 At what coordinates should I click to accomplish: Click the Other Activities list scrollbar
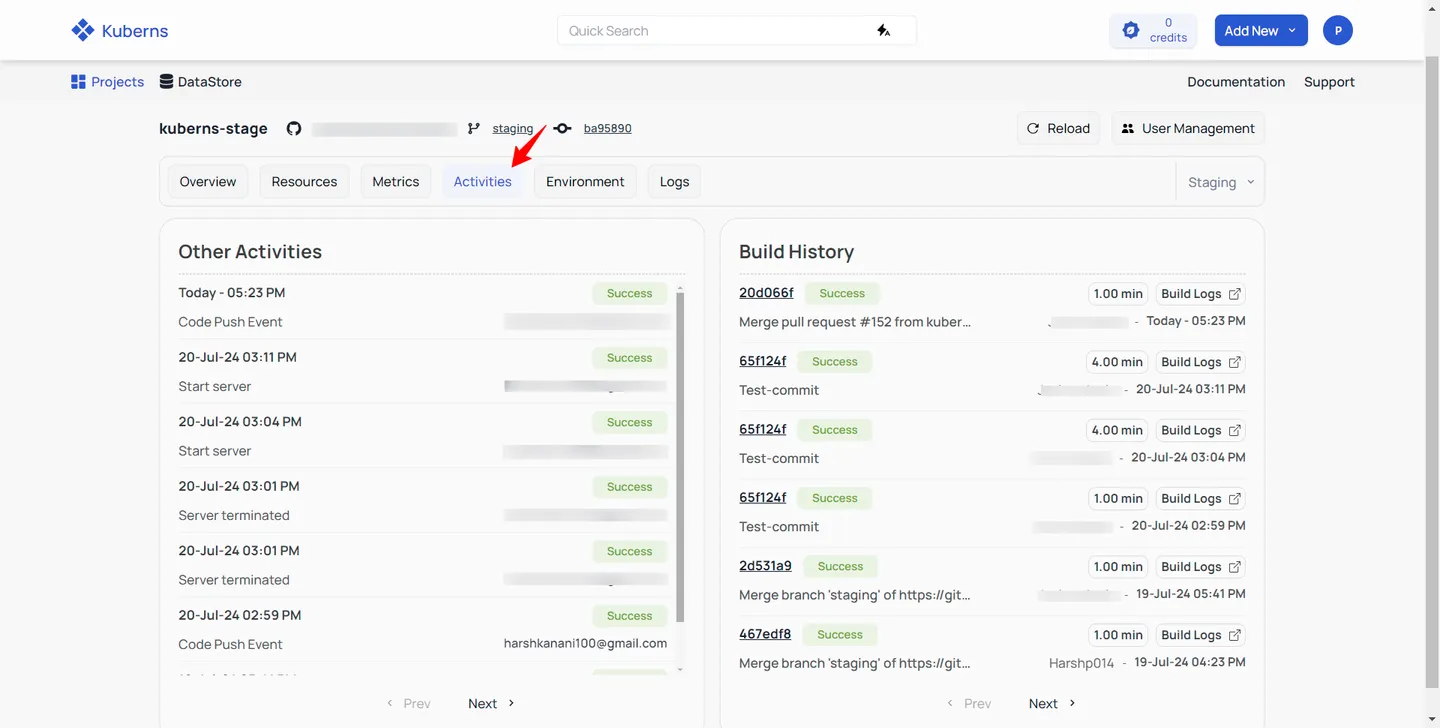point(681,457)
